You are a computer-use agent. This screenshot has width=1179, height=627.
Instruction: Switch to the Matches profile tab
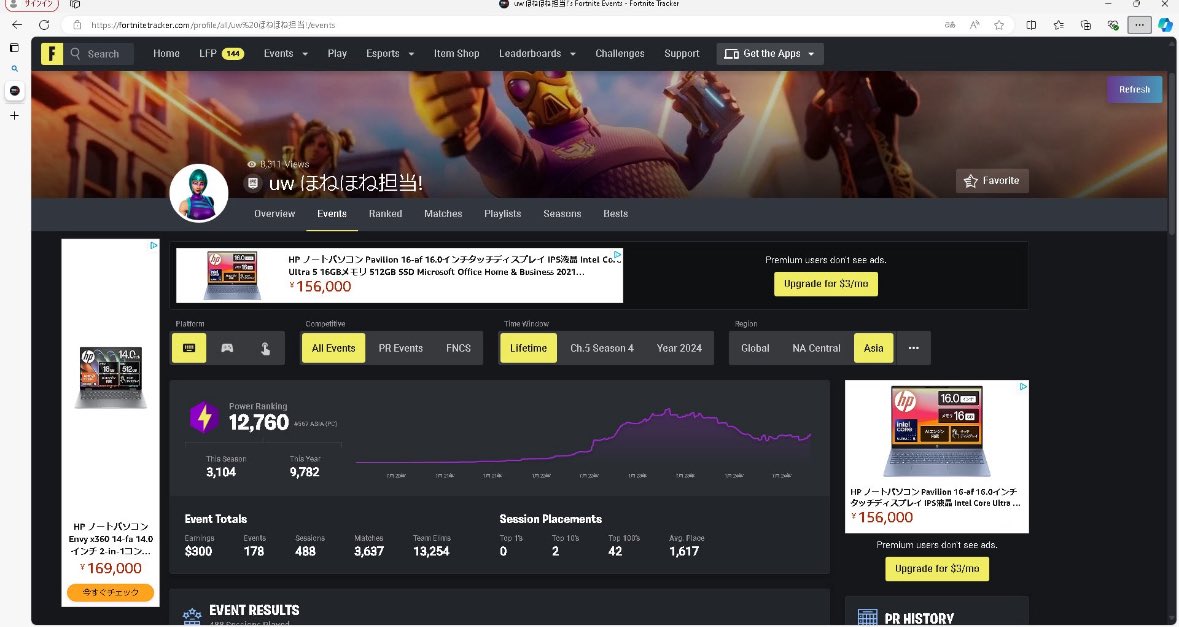coord(443,214)
